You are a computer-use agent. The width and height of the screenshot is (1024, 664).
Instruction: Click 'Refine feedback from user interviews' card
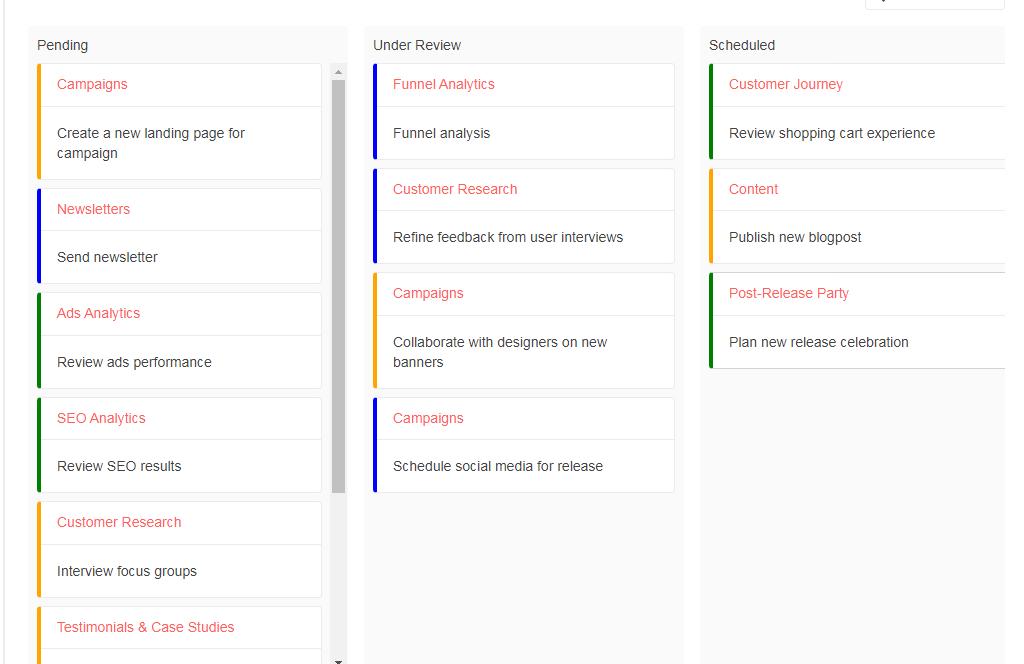(x=507, y=237)
